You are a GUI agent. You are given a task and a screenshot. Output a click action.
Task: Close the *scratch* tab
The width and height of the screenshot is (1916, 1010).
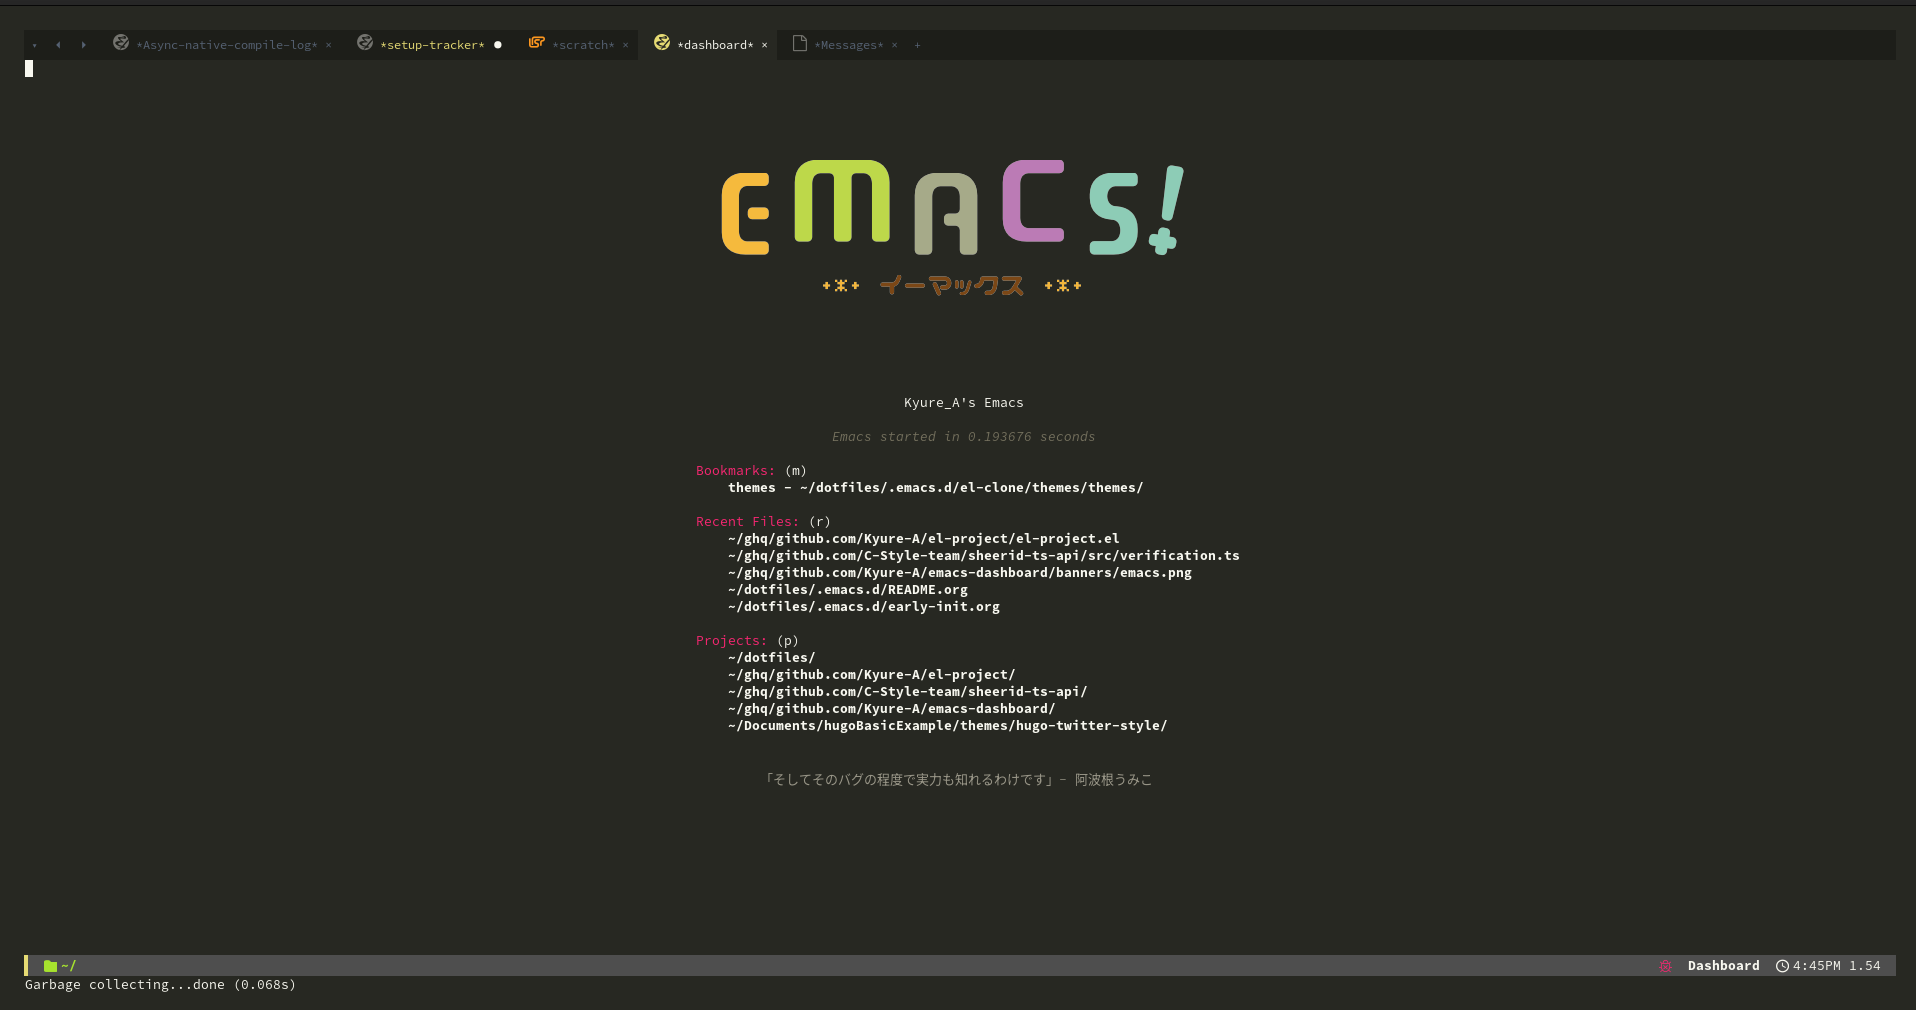coord(626,45)
